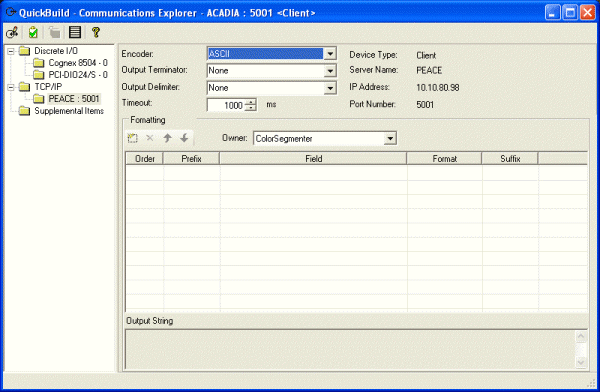
Task: Increase Timeout with the up spinner arrow
Action: tap(251, 102)
